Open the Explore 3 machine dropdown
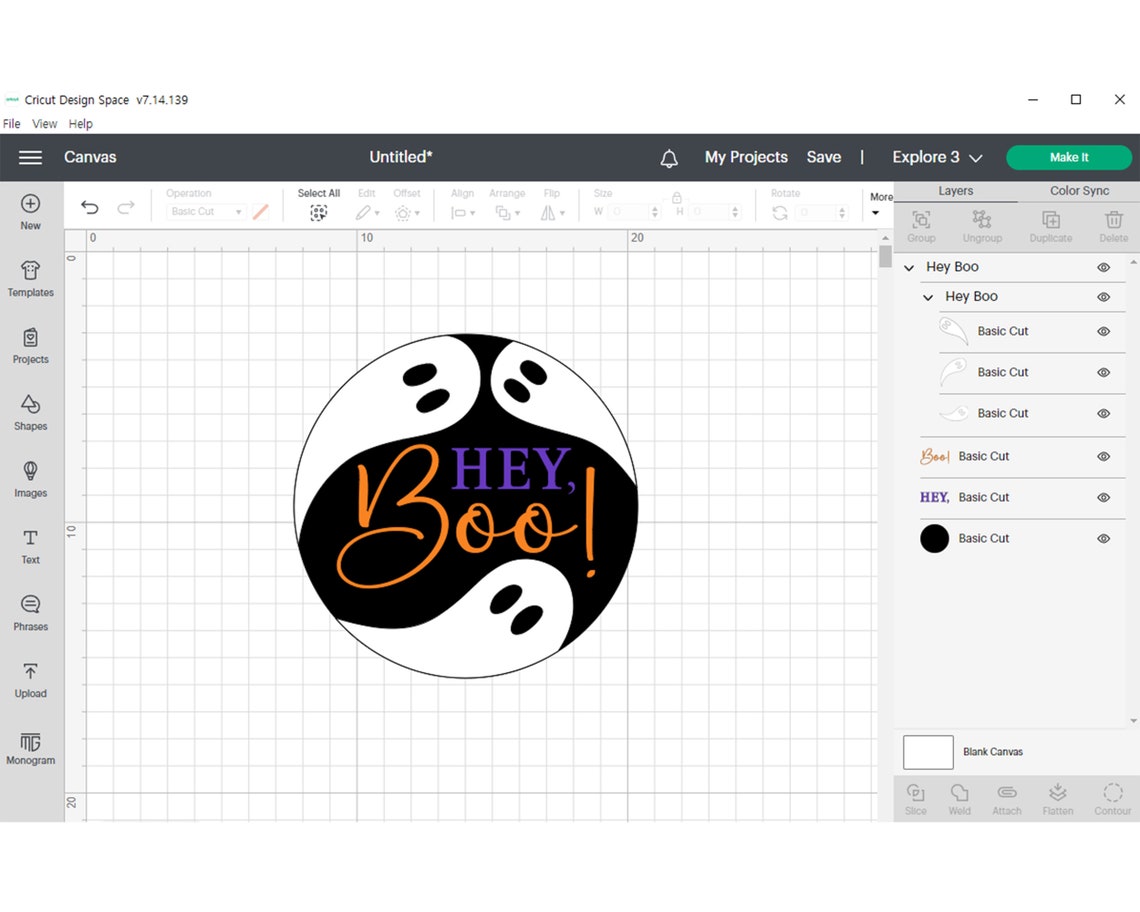Viewport: 1140px width, 912px height. pyautogui.click(x=936, y=157)
